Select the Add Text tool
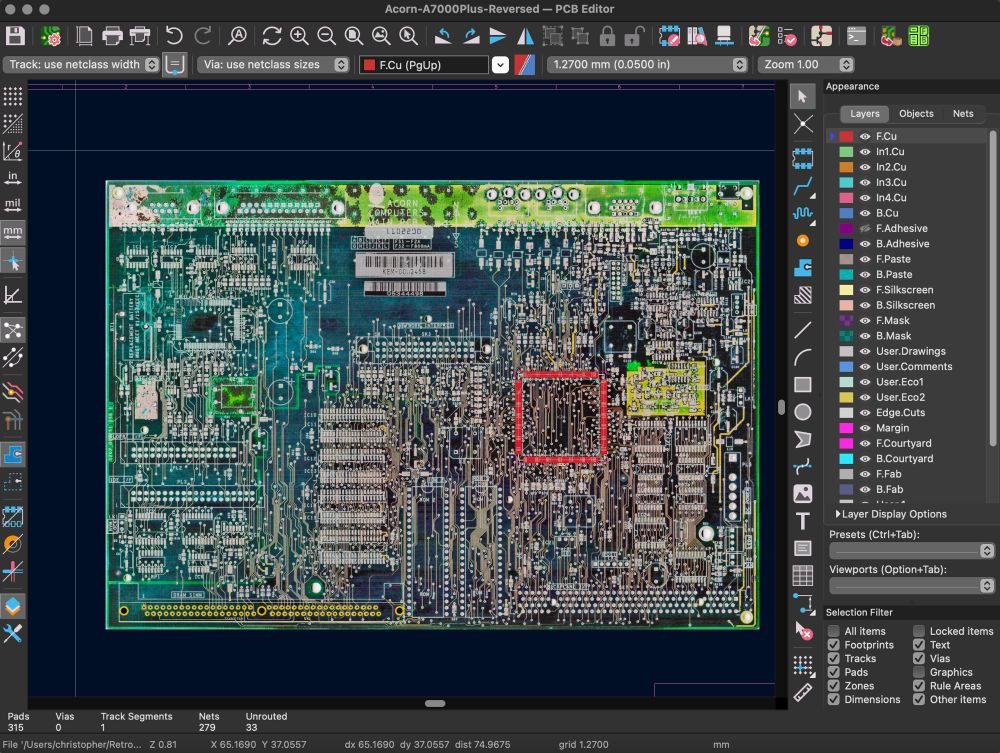The image size is (1000, 753). [802, 521]
